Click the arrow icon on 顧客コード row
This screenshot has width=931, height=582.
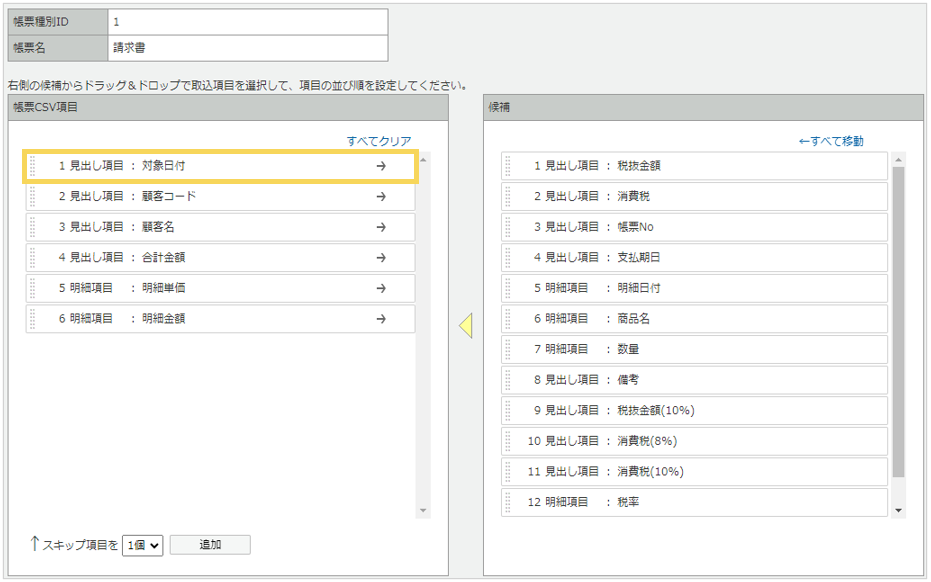coord(381,197)
